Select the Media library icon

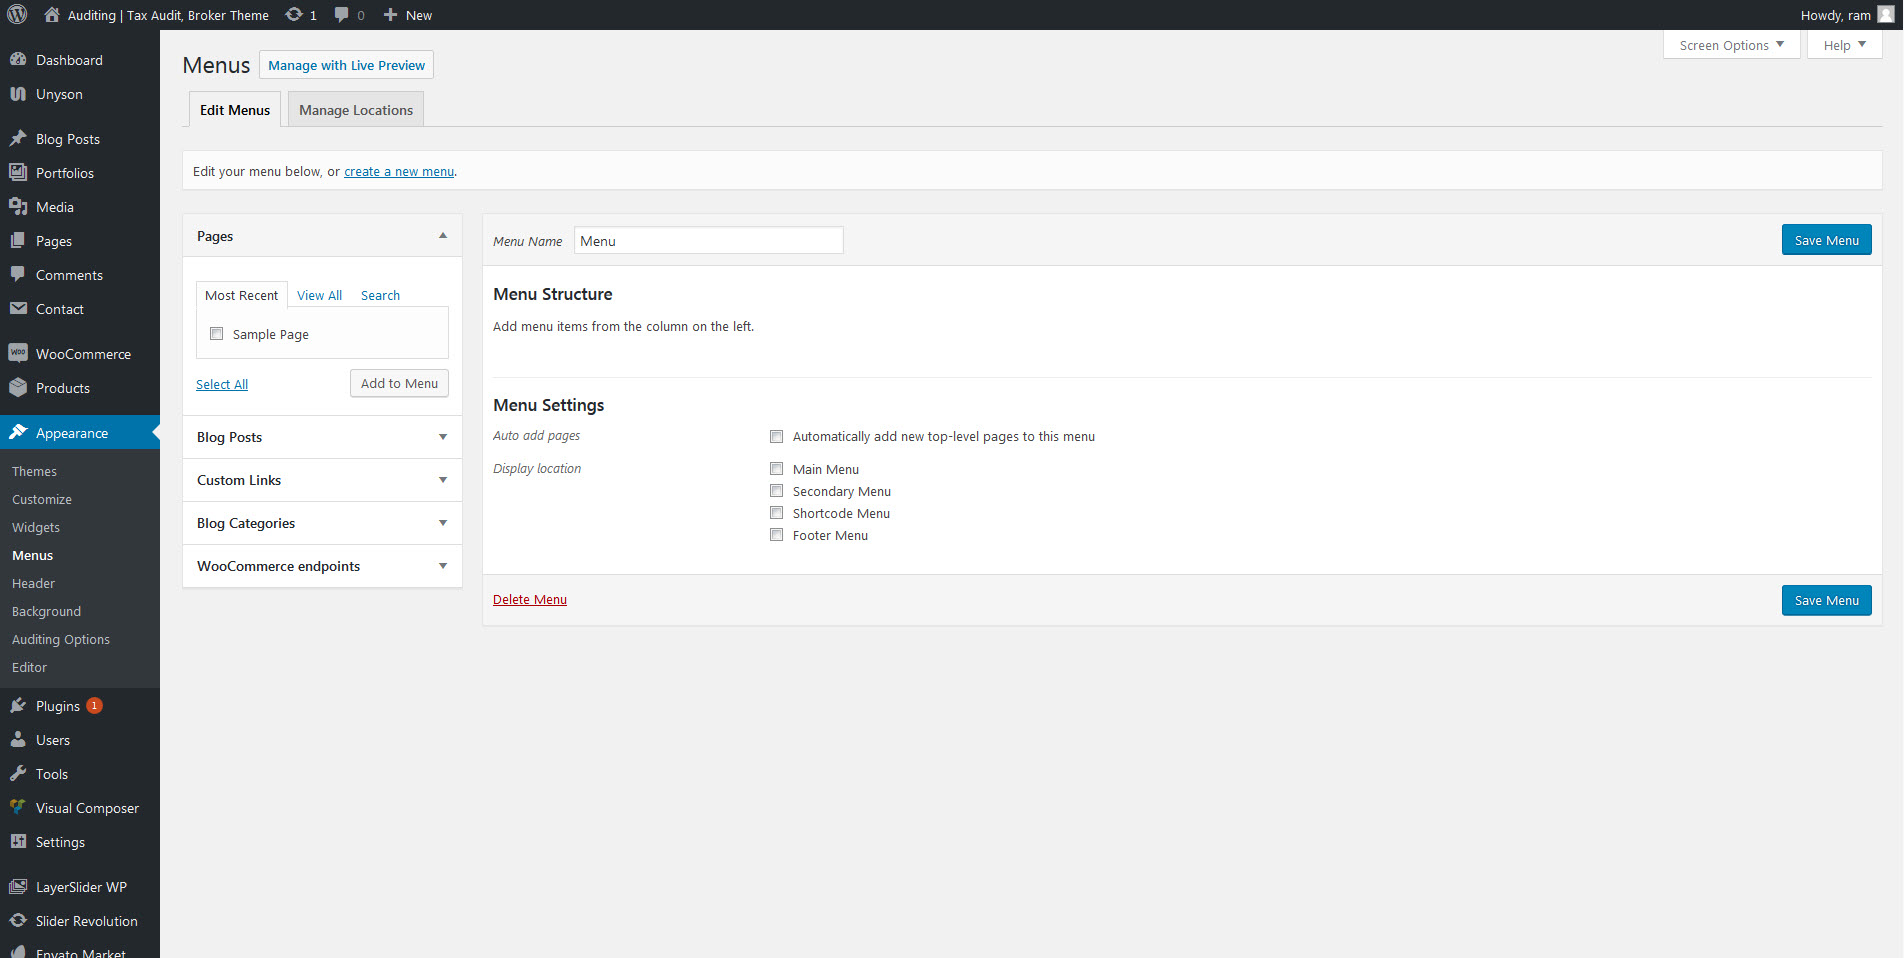[19, 206]
